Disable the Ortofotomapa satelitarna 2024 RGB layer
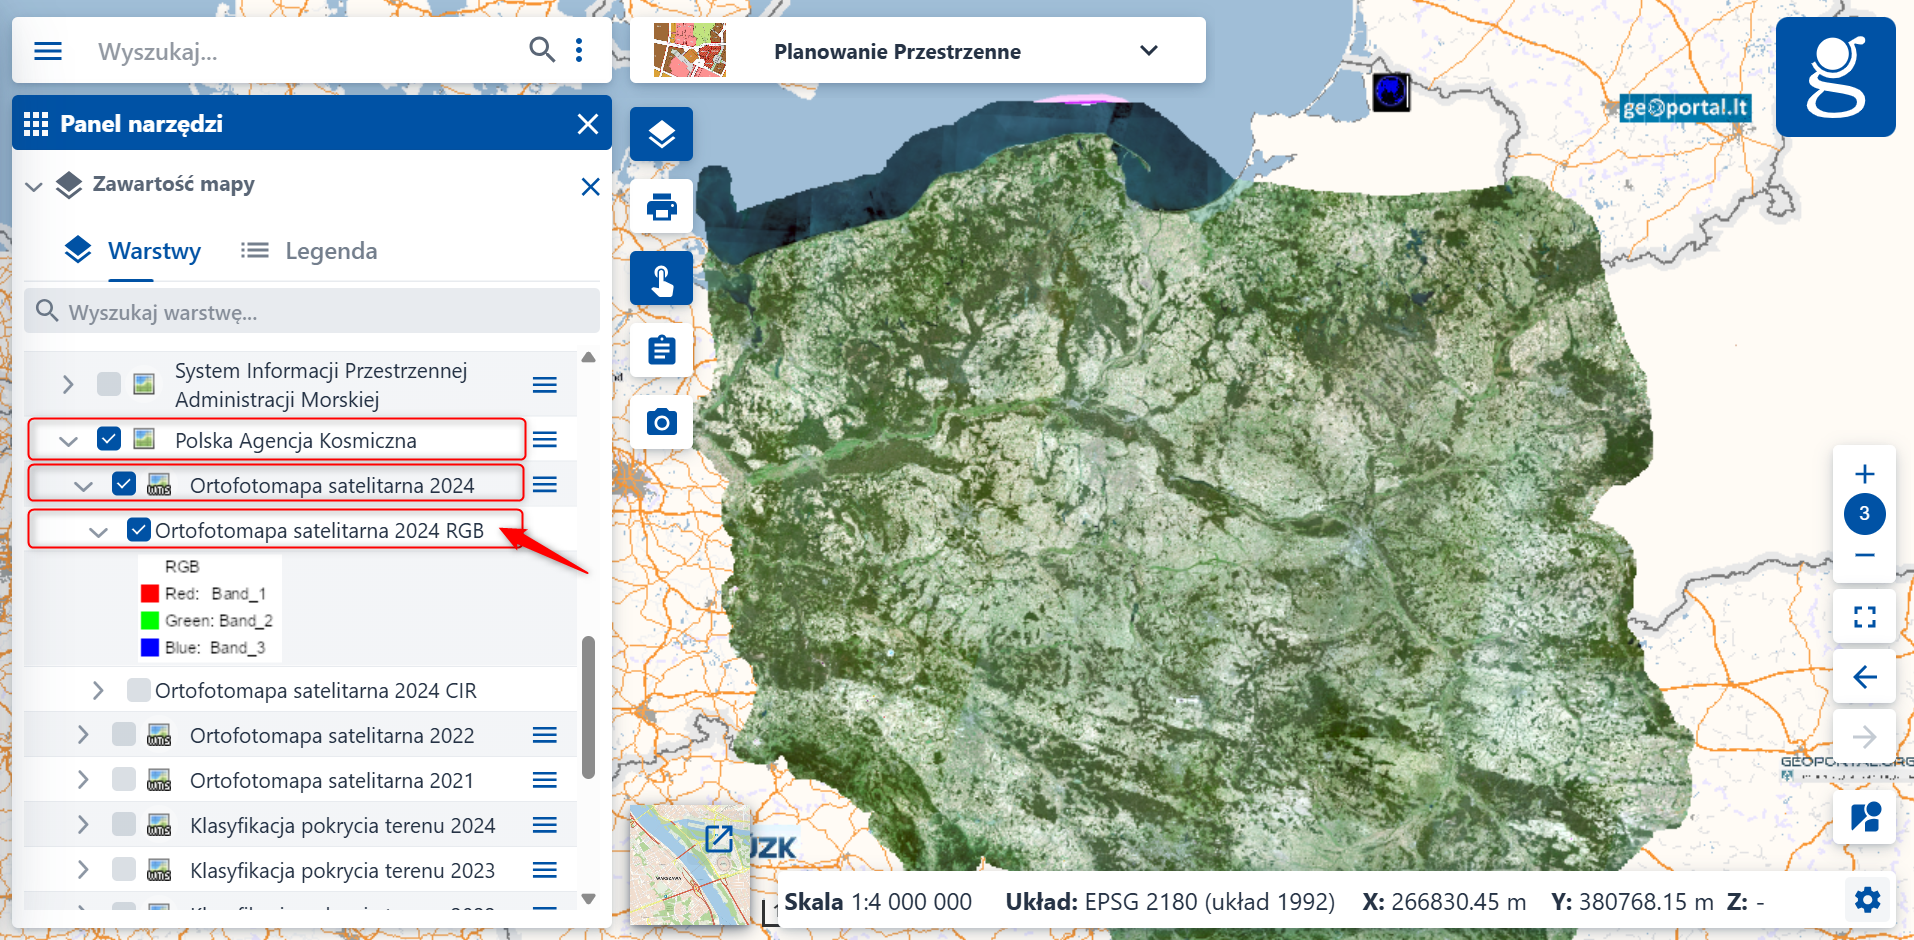This screenshot has width=1914, height=940. [x=139, y=529]
